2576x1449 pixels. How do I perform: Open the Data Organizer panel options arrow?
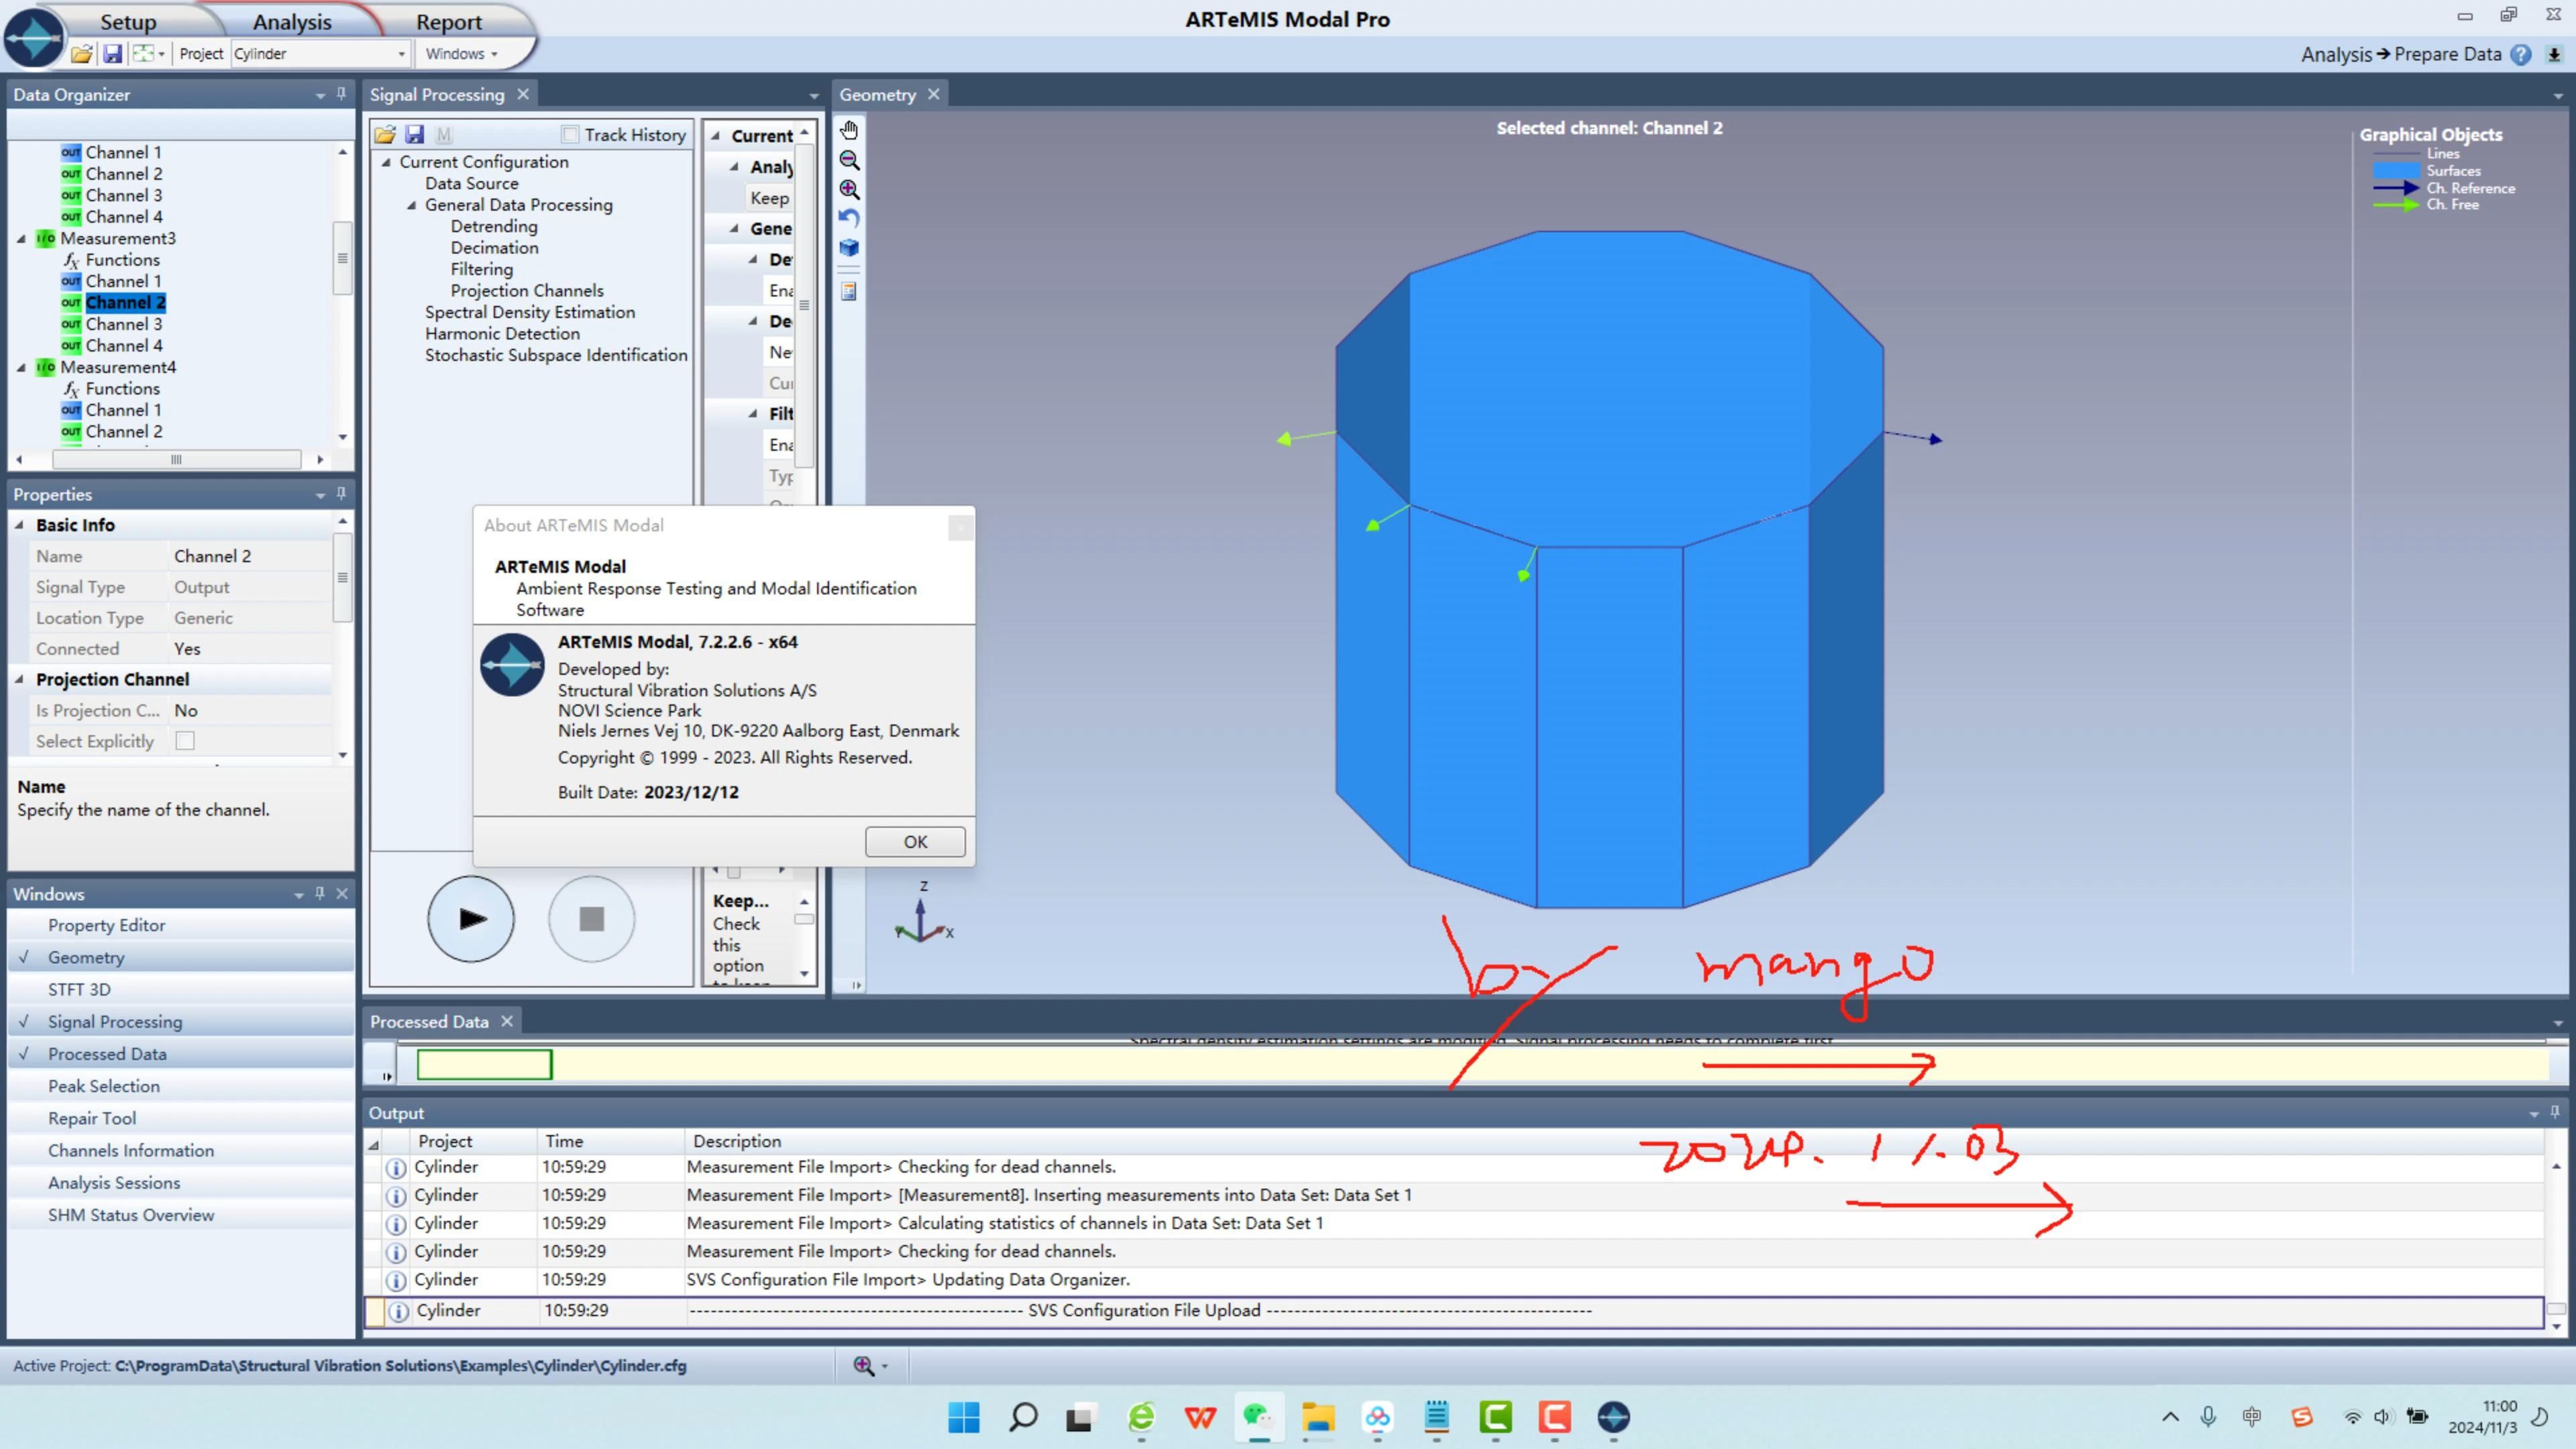[x=320, y=95]
